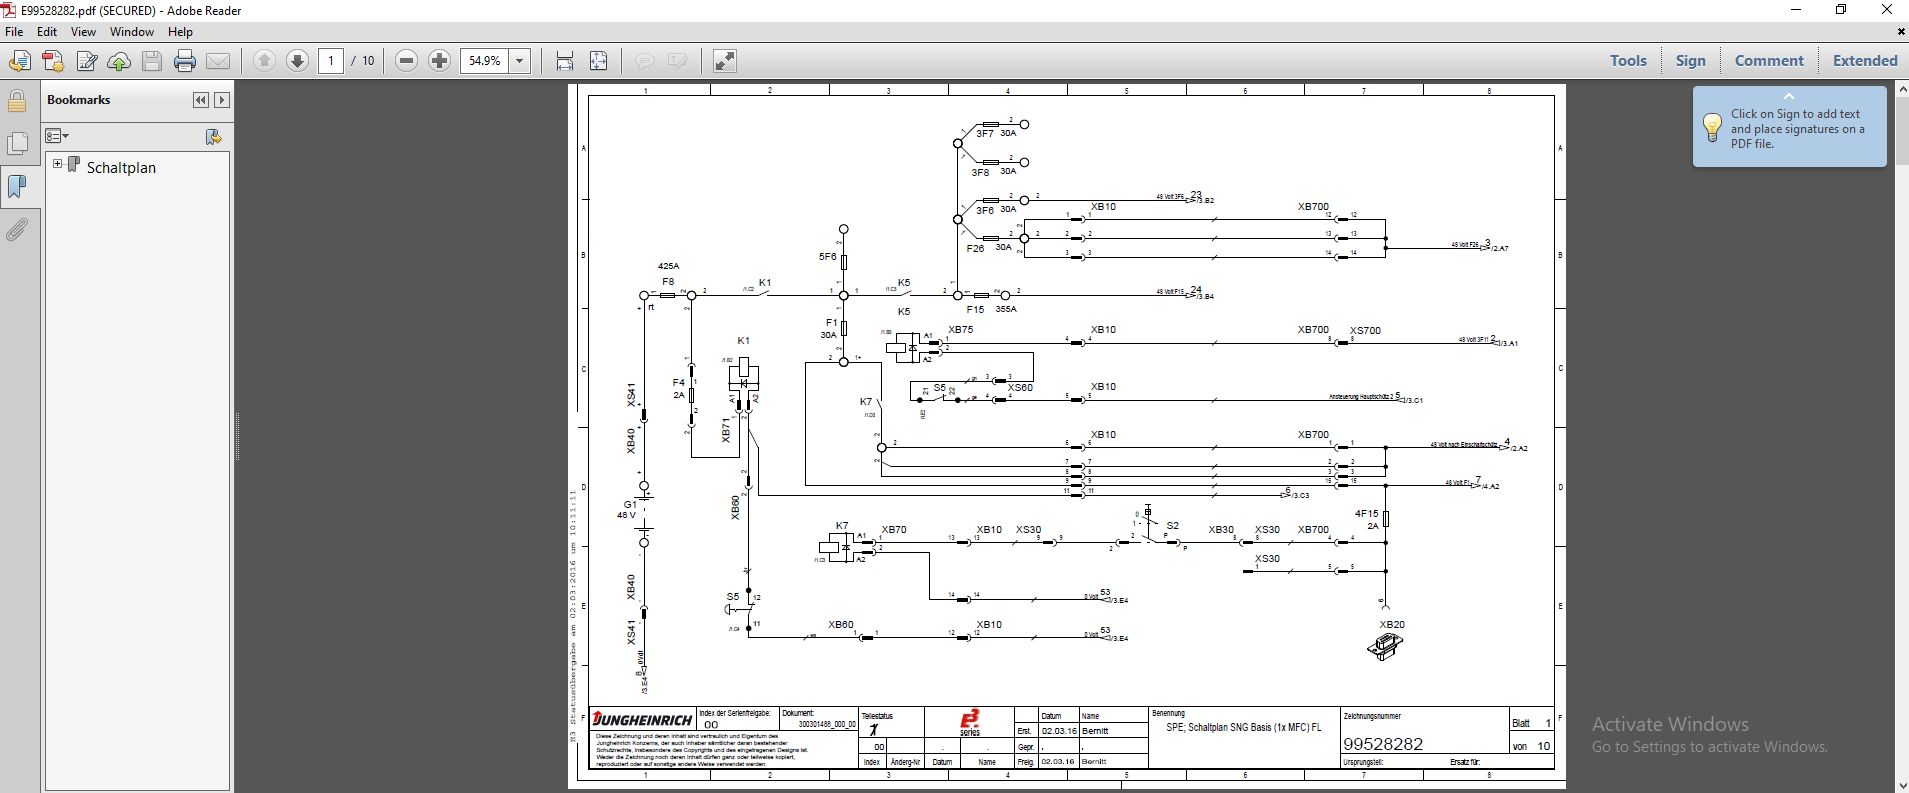Open the zoom percentage dropdown arrow
The image size is (1909, 793).
pos(520,61)
